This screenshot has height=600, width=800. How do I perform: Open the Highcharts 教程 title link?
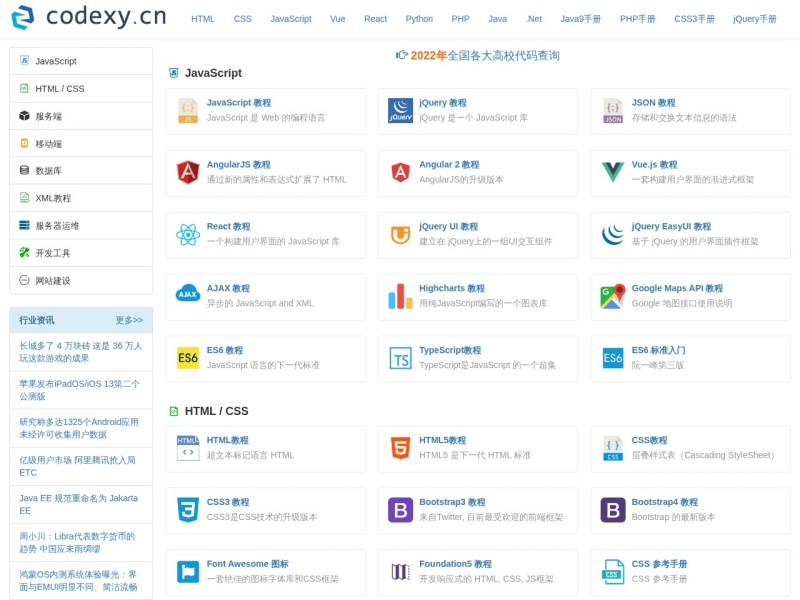[452, 288]
